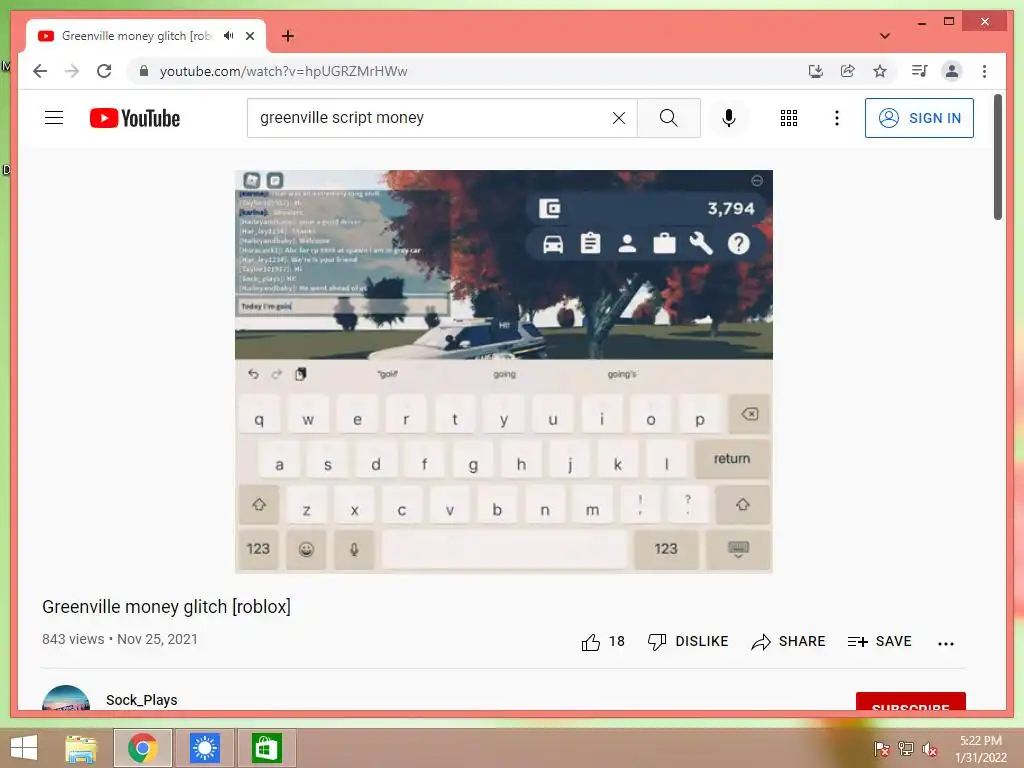Image resolution: width=1024 pixels, height=768 pixels.
Task: Open the Windows Start button
Action: 23,748
